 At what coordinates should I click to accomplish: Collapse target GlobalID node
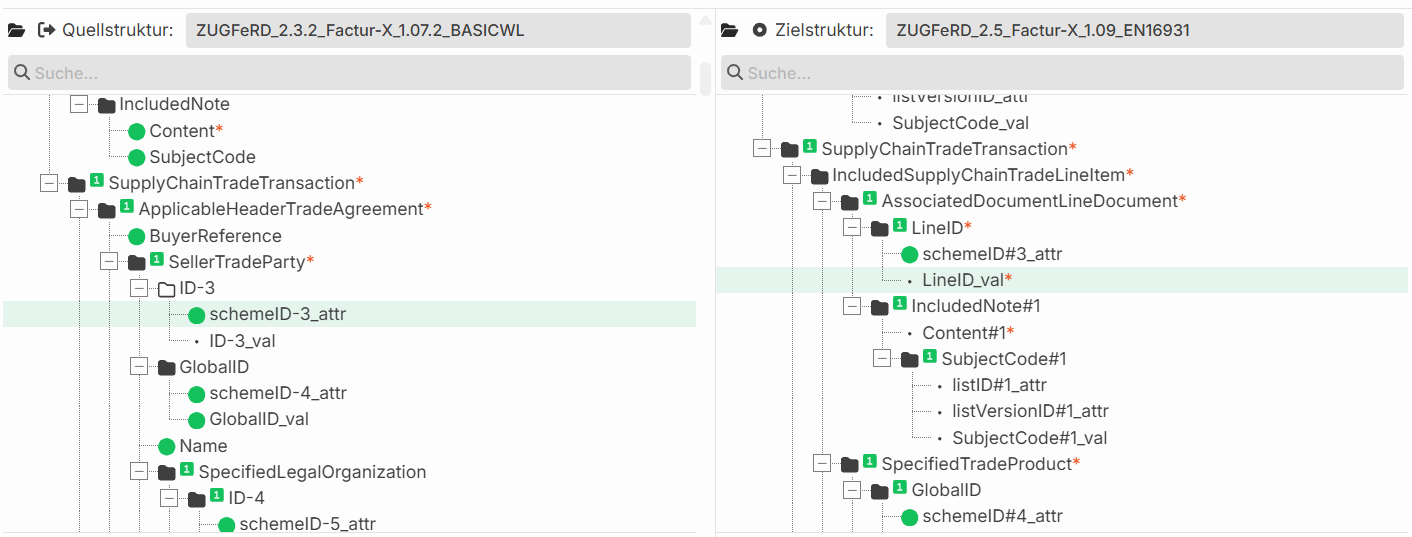[x=852, y=490]
